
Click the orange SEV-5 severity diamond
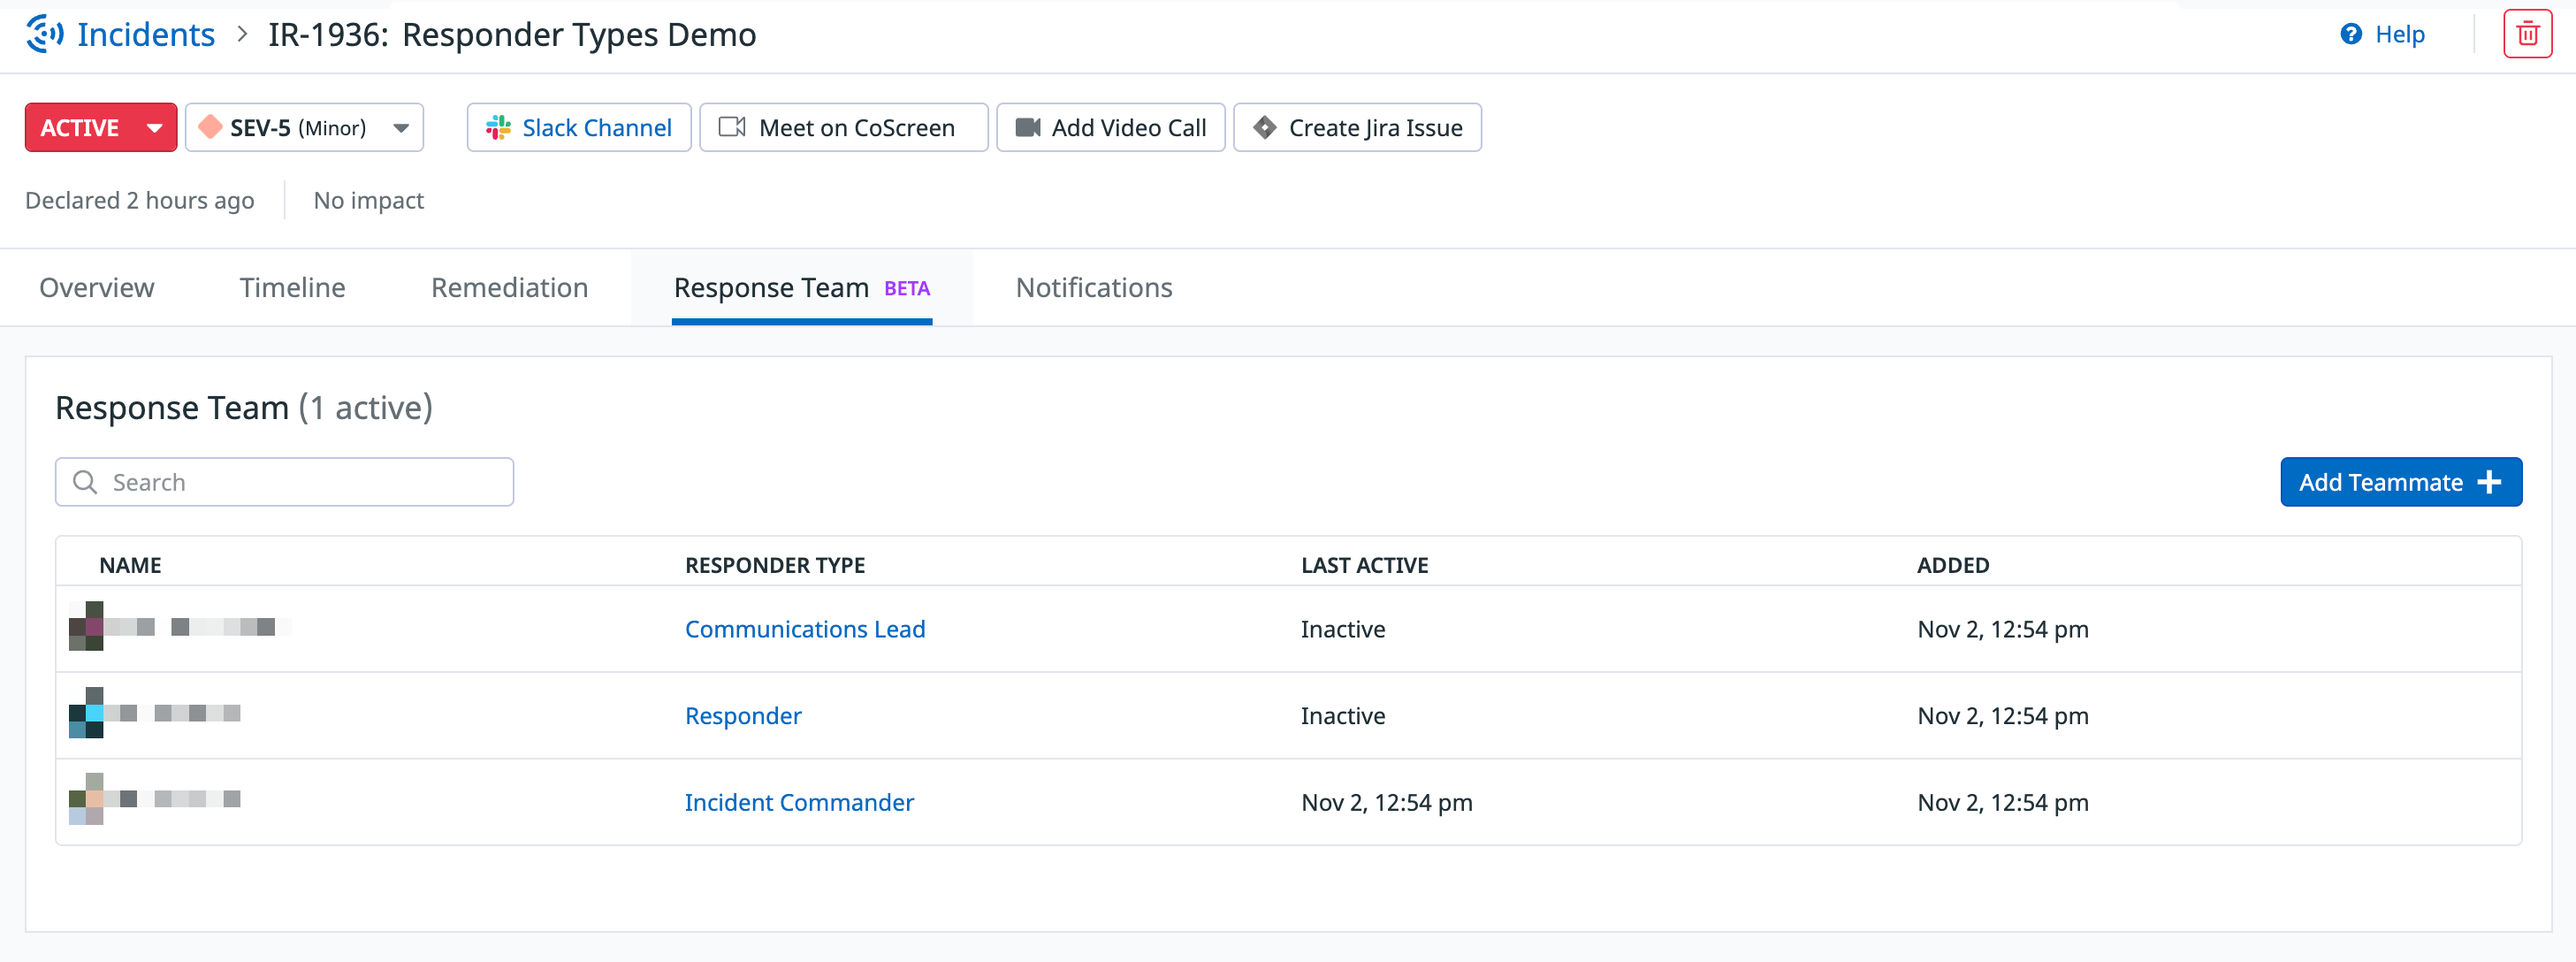210,128
